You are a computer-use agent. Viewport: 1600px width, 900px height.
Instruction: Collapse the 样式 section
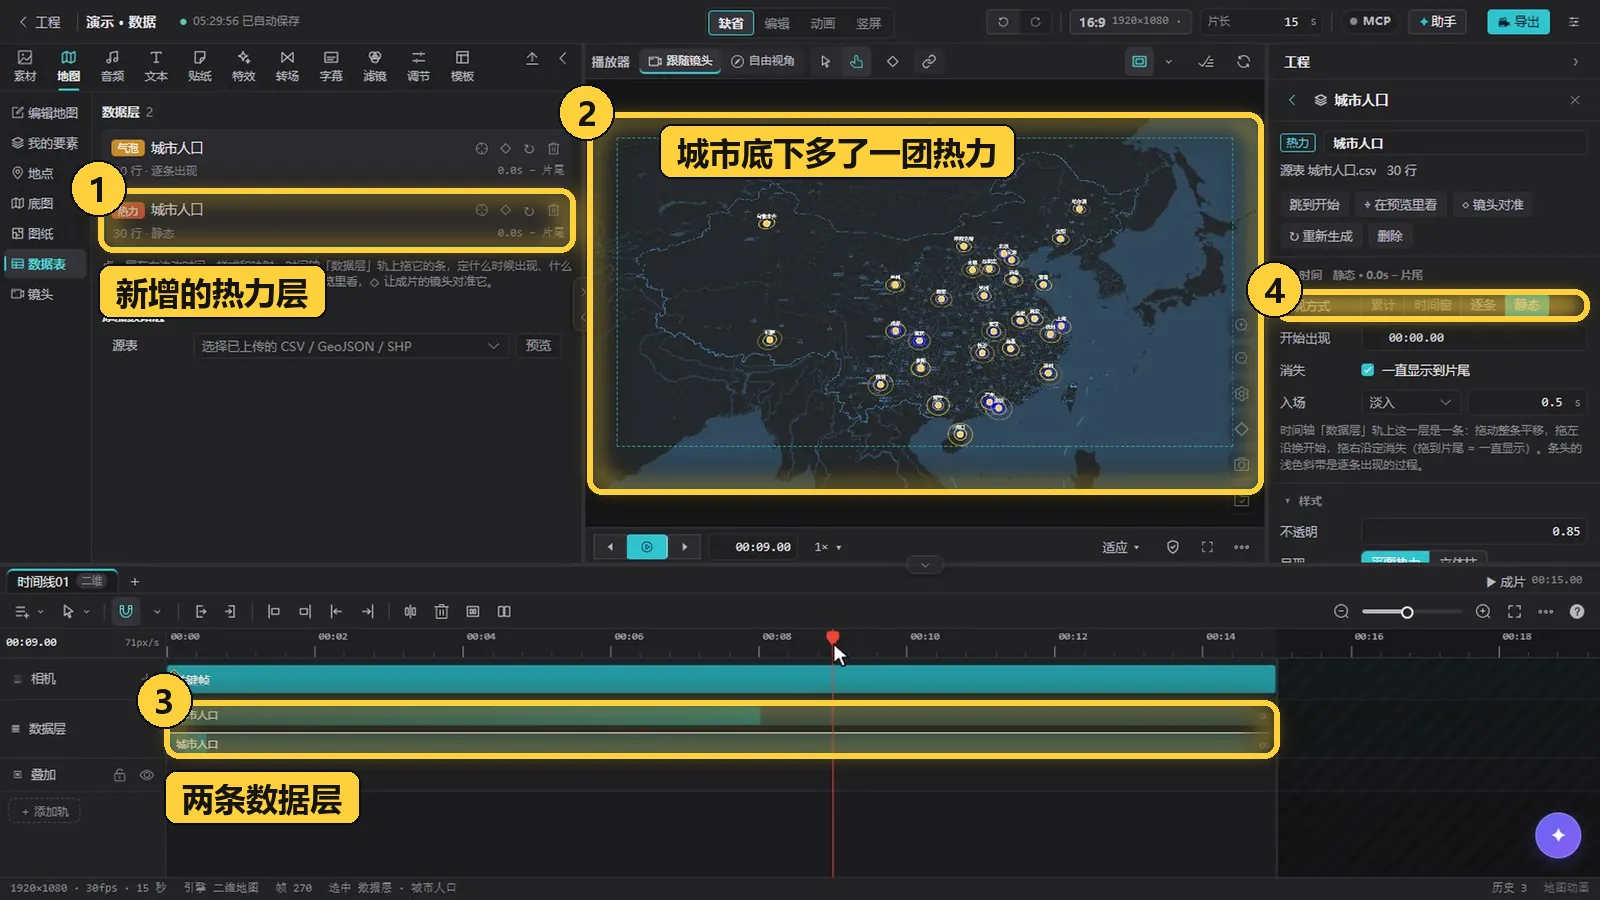[1303, 501]
